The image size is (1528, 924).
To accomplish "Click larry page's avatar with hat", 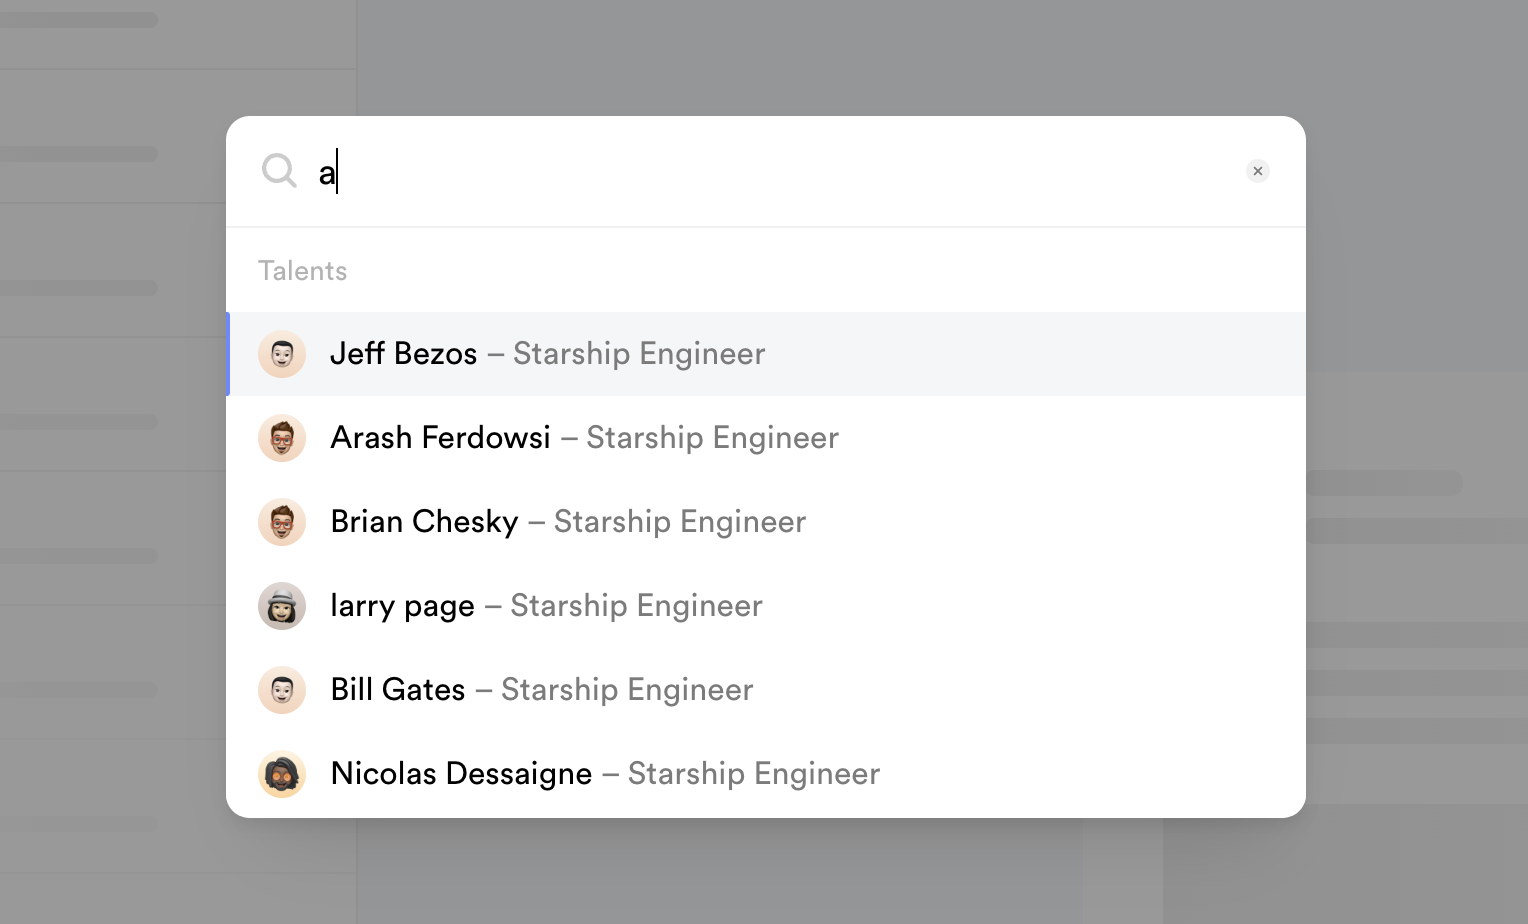I will tap(282, 606).
